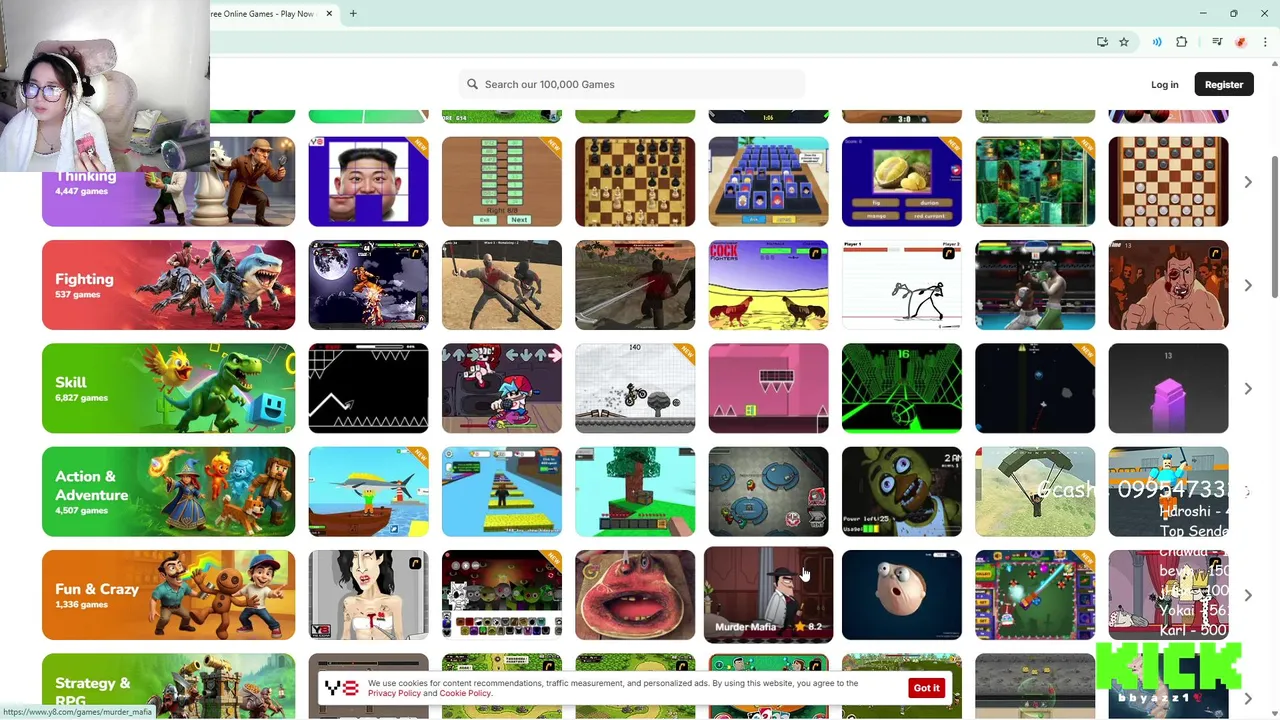Open the parachute drop game thumbnail
This screenshot has height=720, width=1280.
(1035, 491)
